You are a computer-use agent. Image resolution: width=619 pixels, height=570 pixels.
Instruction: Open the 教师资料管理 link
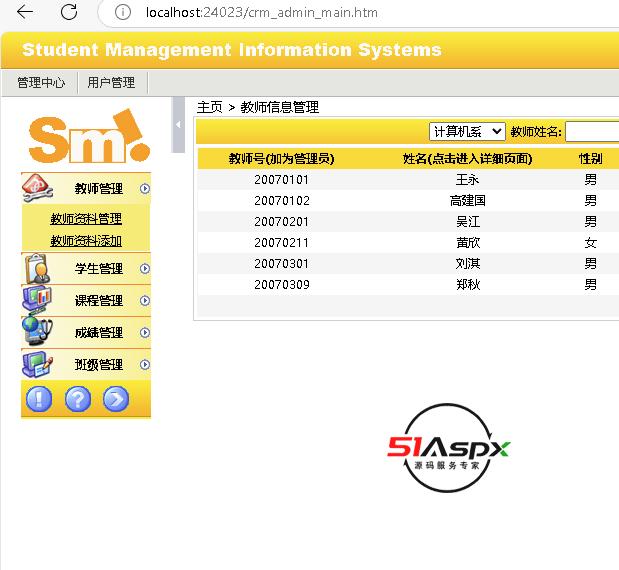(86, 219)
